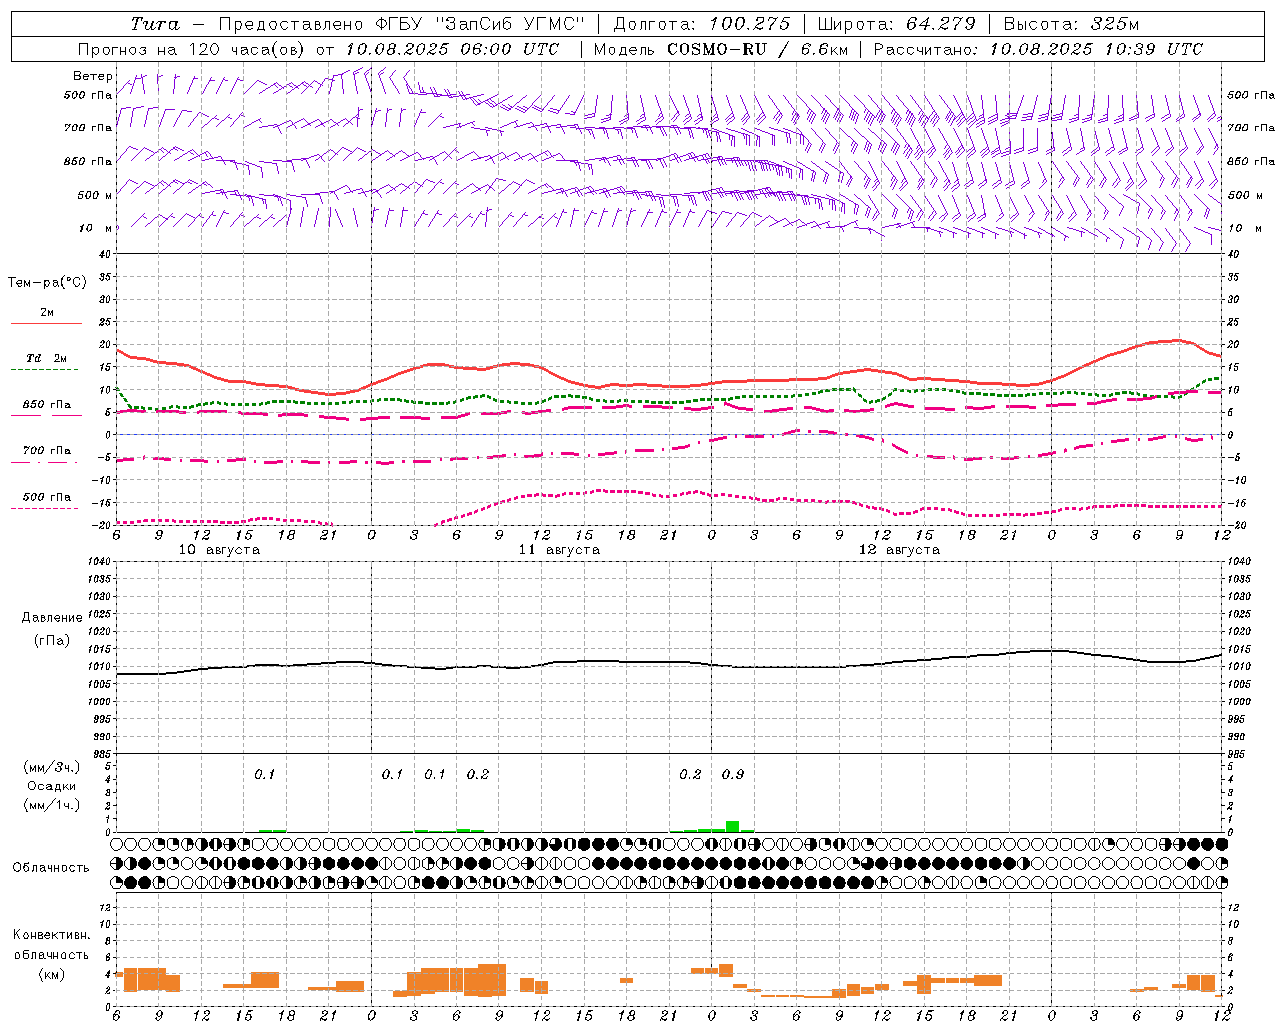Click the 10 августа date label
The height and width of the screenshot is (1024, 1280).
coord(219,550)
